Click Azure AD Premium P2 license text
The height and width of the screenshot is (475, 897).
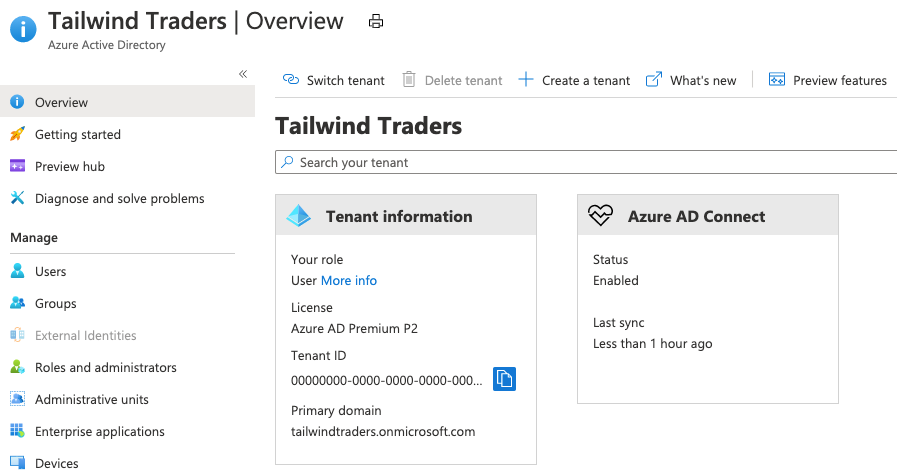(x=354, y=329)
